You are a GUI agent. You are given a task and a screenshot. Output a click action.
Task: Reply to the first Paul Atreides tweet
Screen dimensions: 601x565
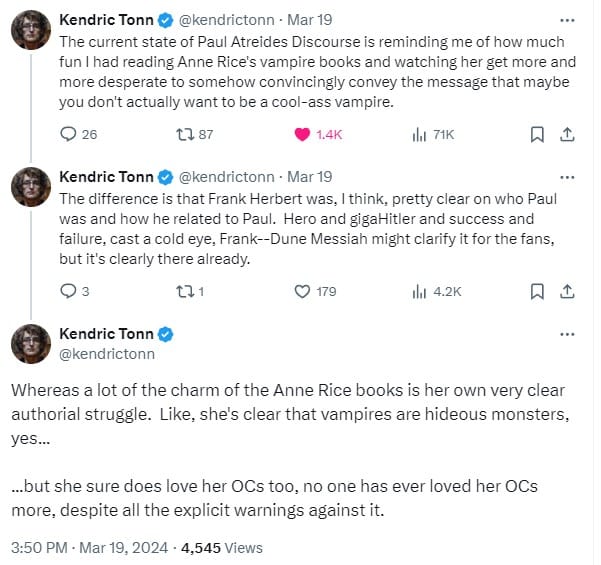[78, 135]
